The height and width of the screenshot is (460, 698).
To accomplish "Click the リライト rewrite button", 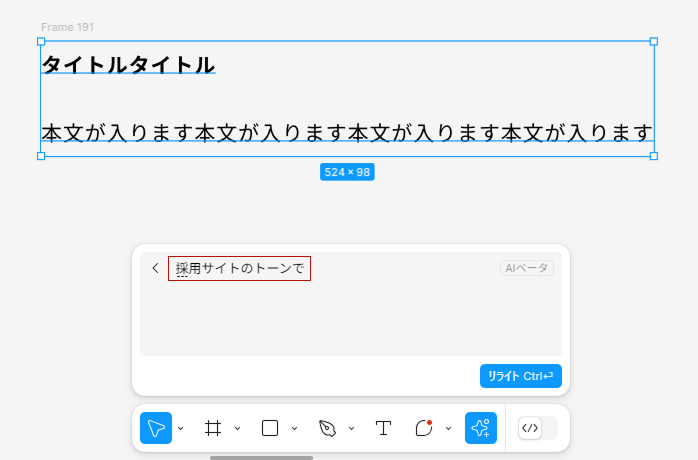I will click(520, 376).
